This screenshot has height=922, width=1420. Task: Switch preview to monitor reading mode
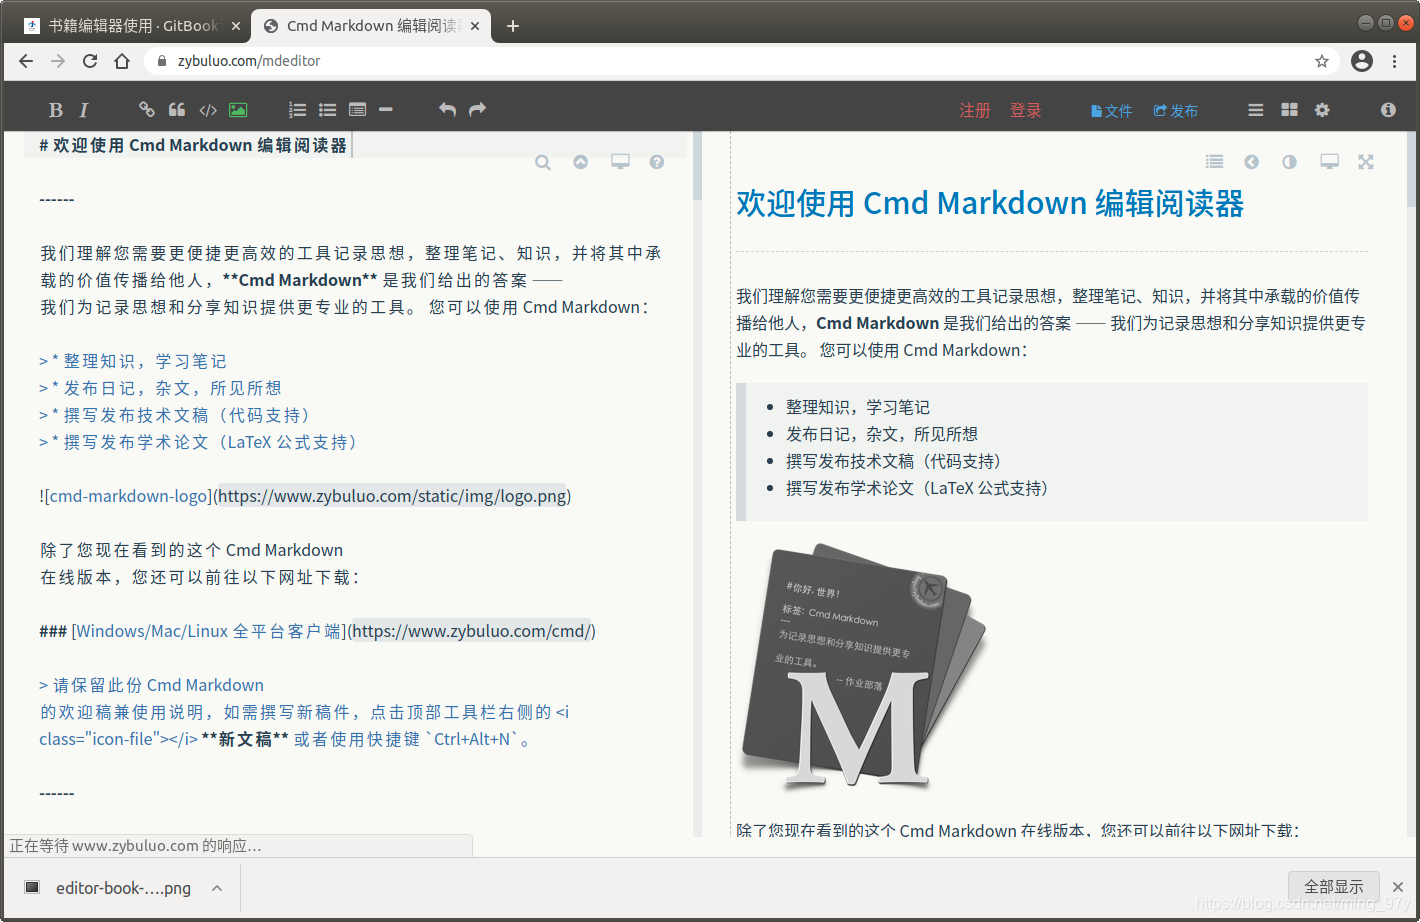pyautogui.click(x=1329, y=162)
